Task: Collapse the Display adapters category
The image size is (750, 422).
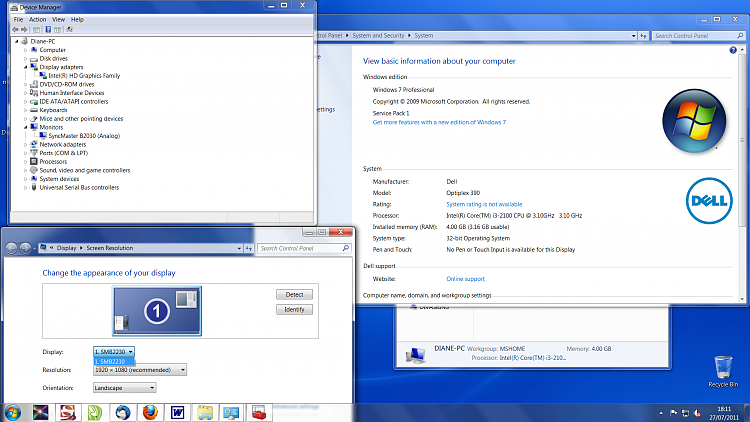Action: point(25,67)
